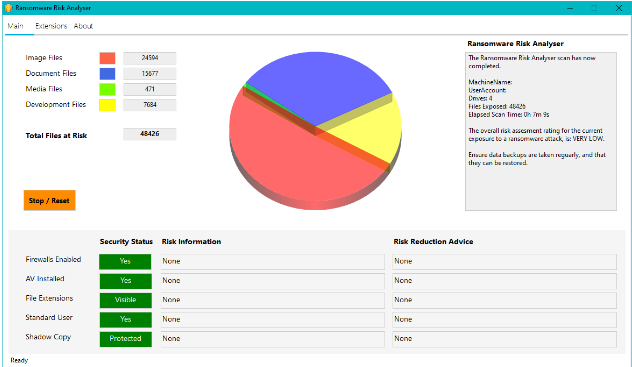Click the Security Status column header
632x367 pixels.
[x=126, y=242]
